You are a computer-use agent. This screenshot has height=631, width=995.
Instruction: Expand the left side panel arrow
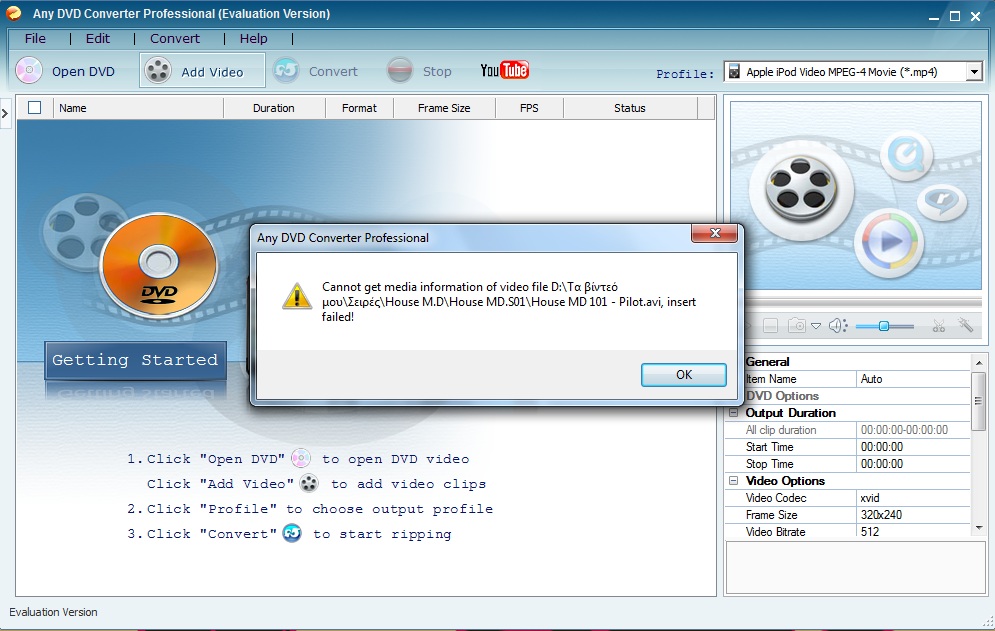[5, 114]
